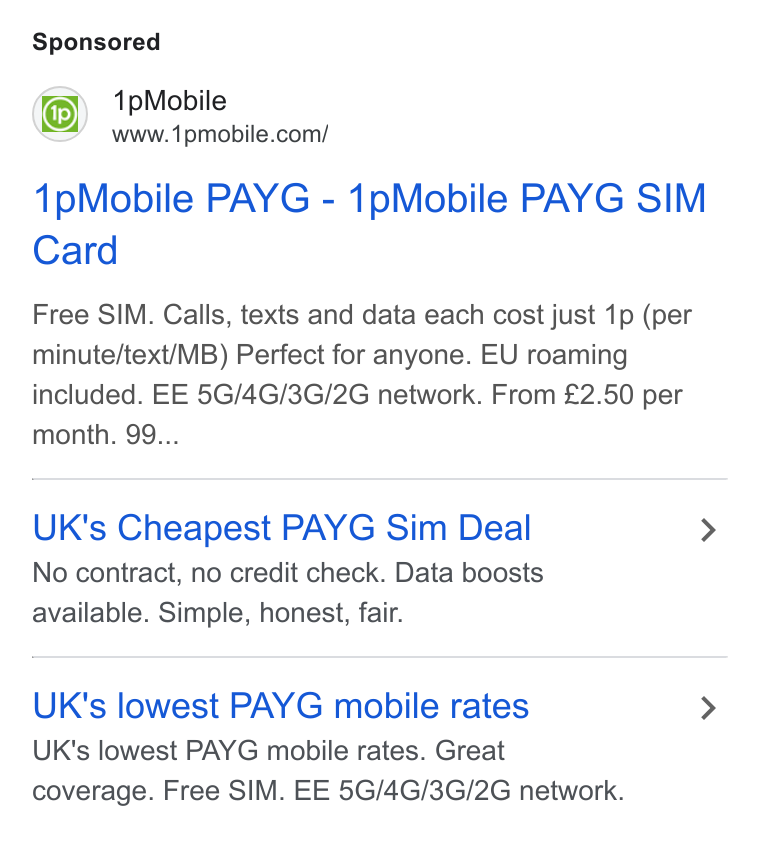The width and height of the screenshot is (760, 858).
Task: Open chevron beside UK's Cheapest PAYG Sim Deal
Action: click(708, 530)
